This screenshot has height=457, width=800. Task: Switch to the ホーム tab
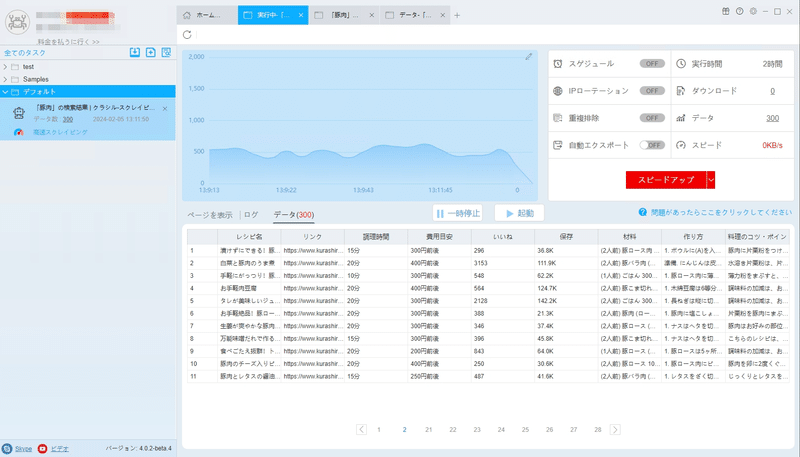click(207, 15)
